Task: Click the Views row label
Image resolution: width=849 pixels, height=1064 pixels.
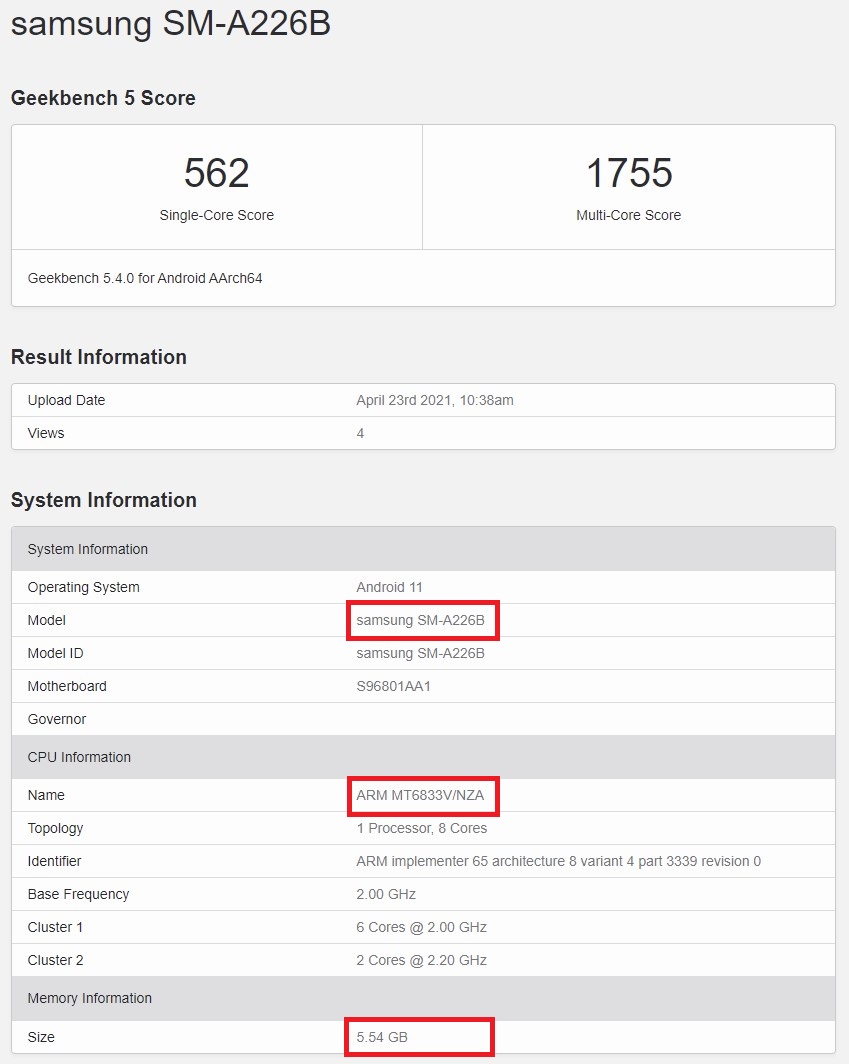Action: [46, 433]
